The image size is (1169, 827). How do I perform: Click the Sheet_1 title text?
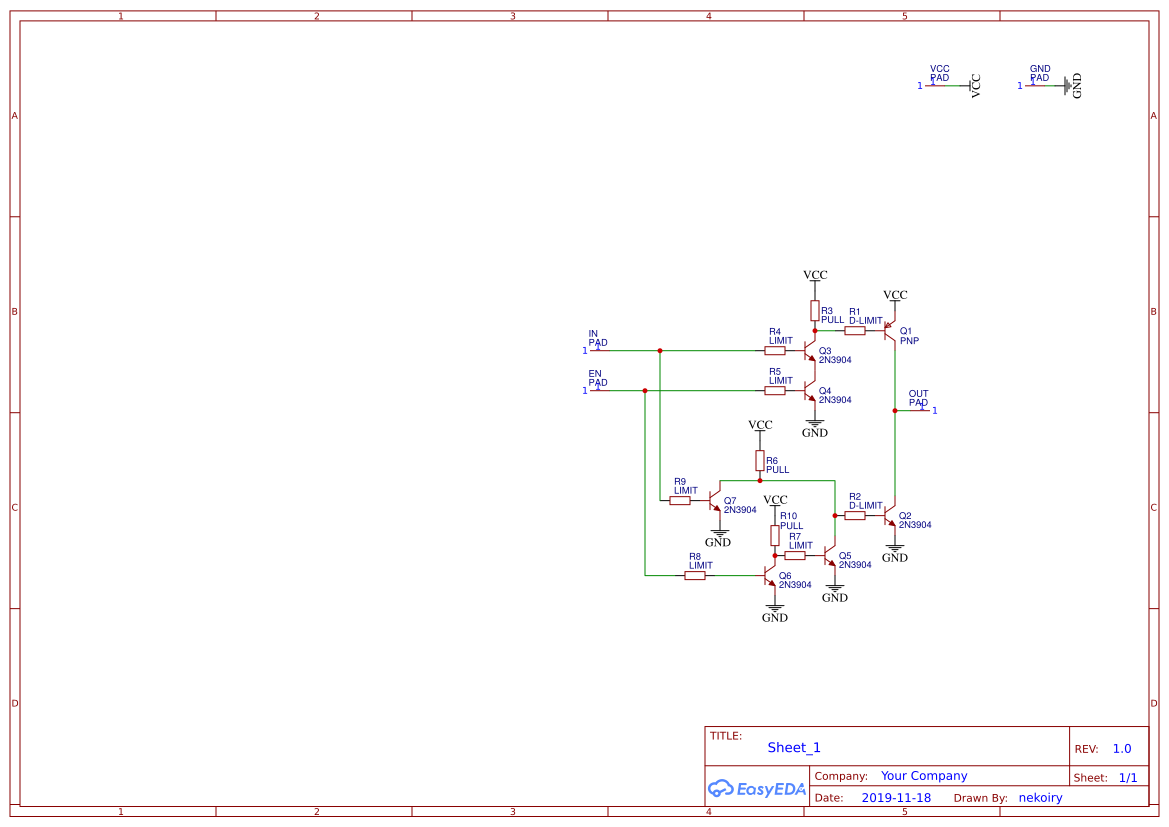(793, 747)
